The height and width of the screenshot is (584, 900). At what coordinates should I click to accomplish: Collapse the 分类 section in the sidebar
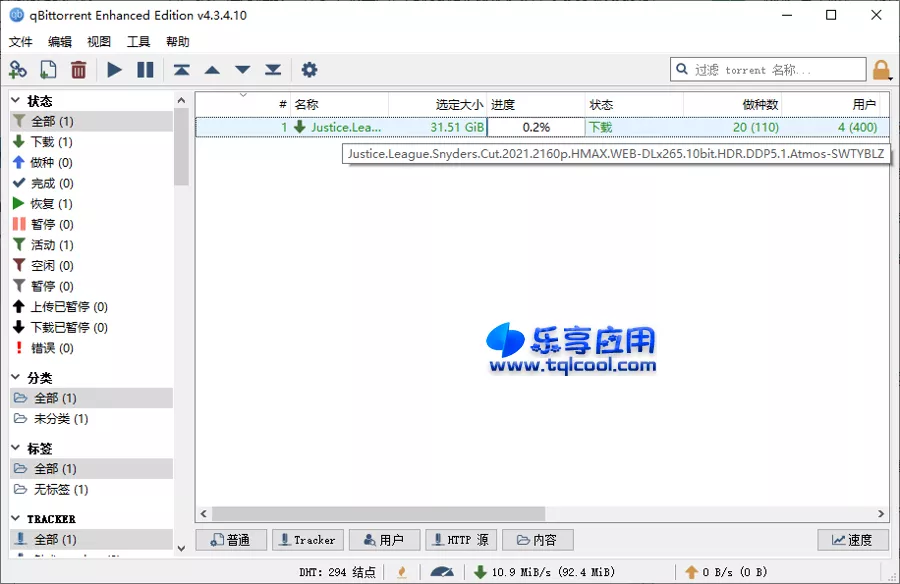coord(14,378)
